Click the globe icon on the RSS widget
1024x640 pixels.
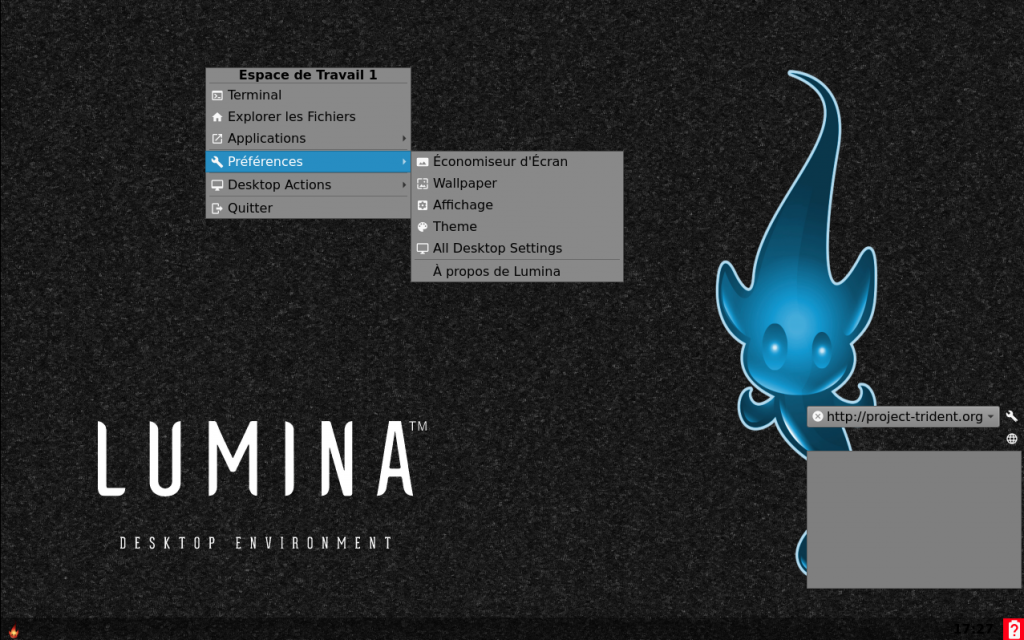pyautogui.click(x=1011, y=439)
